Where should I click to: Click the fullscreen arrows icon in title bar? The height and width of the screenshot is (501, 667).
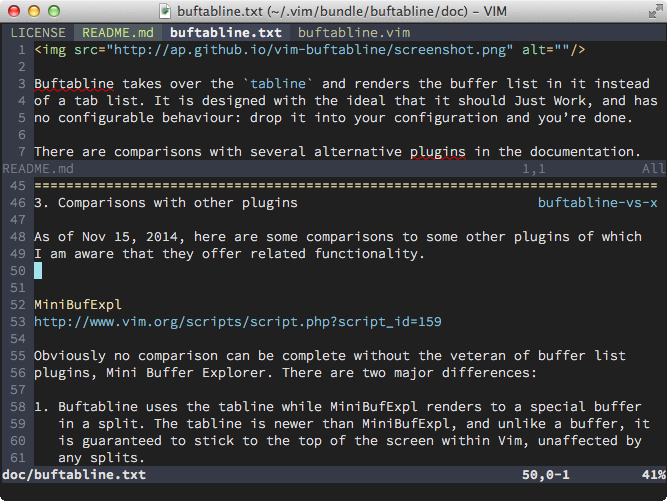click(655, 11)
